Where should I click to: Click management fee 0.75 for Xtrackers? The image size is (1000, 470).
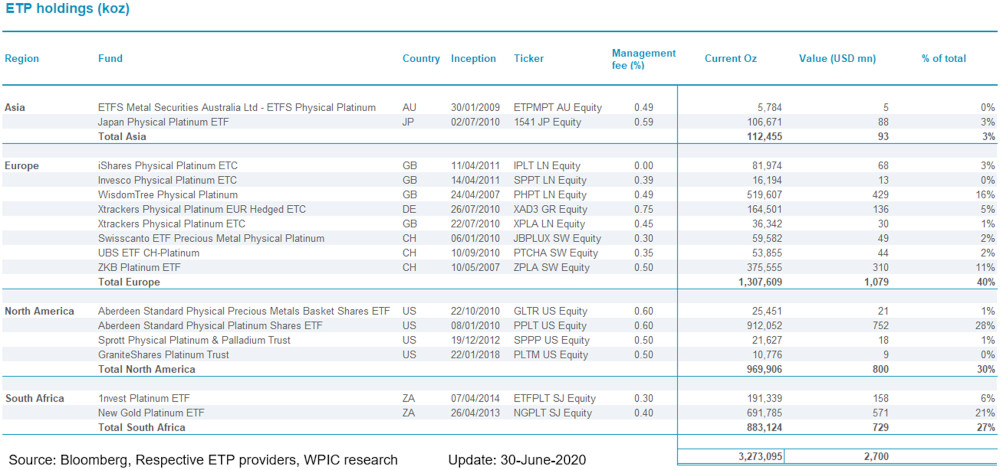pyautogui.click(x=643, y=209)
